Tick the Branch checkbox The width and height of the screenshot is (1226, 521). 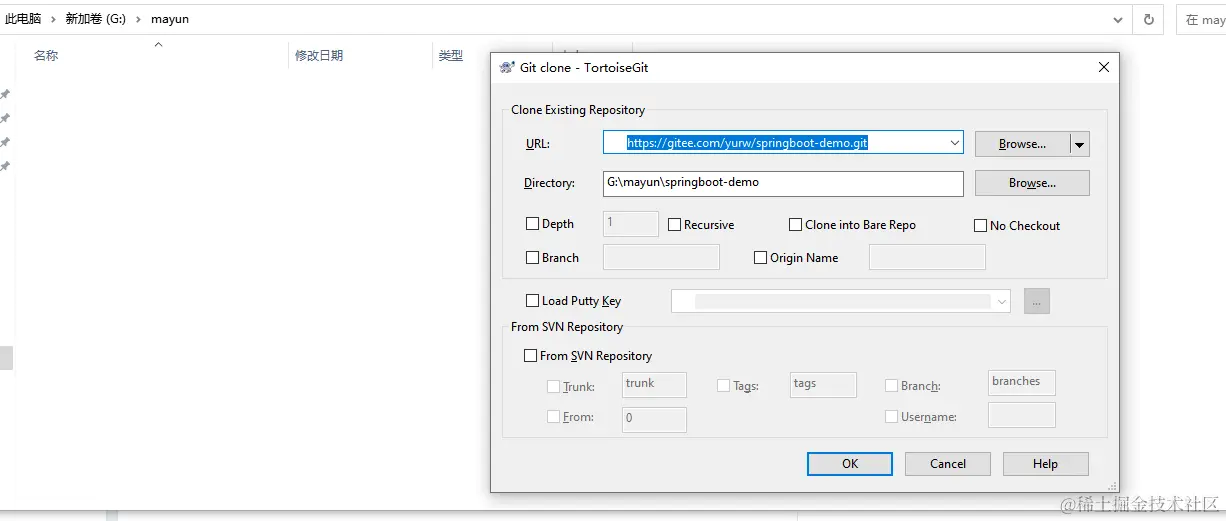pyautogui.click(x=532, y=258)
